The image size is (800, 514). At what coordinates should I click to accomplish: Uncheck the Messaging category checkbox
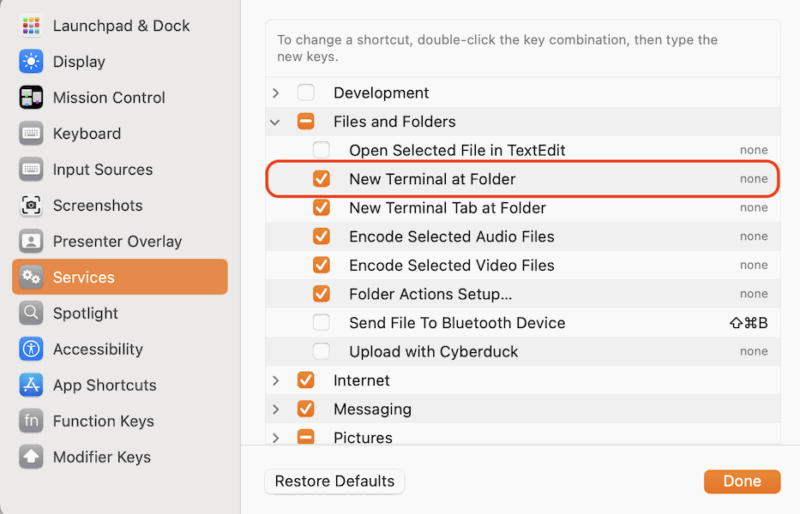pyautogui.click(x=306, y=409)
